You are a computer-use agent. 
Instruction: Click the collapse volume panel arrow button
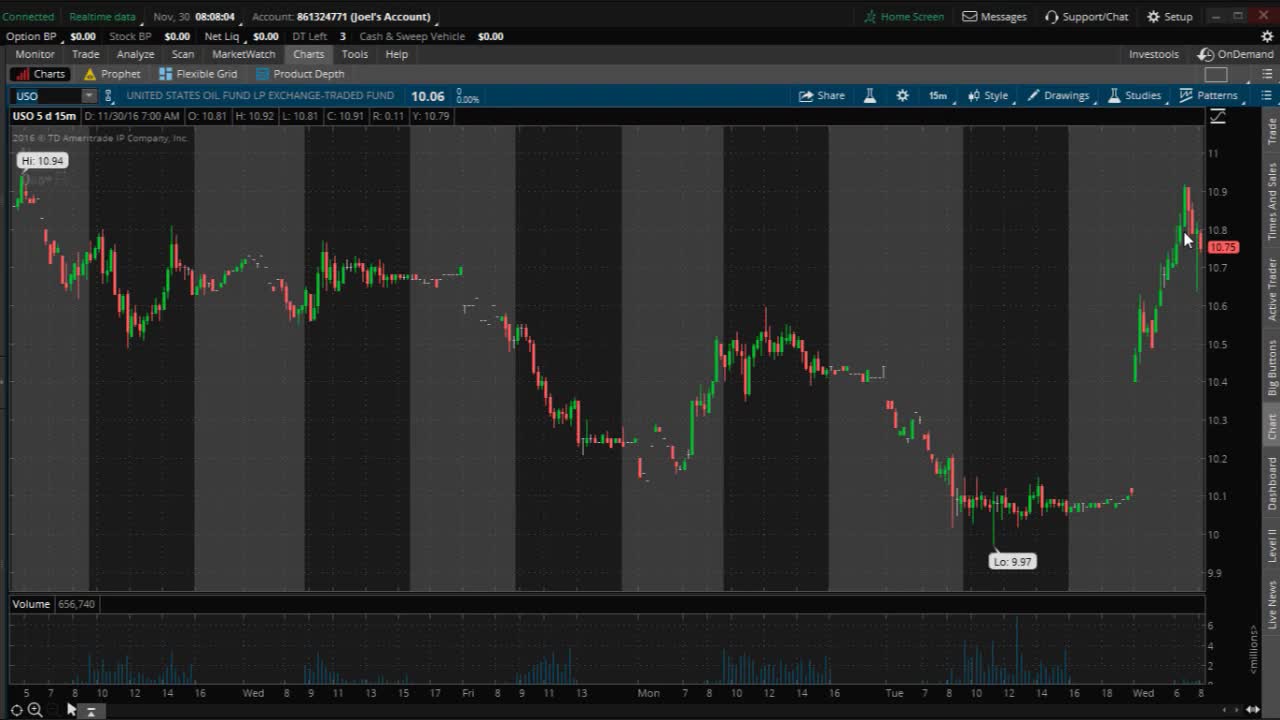pyautogui.click(x=90, y=711)
